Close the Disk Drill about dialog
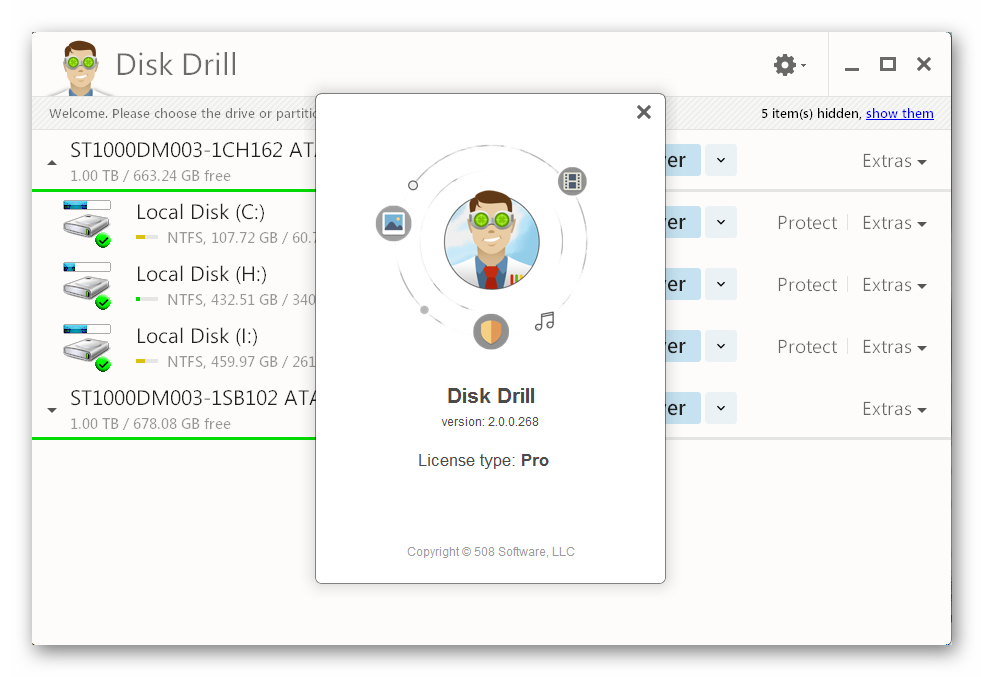This screenshot has width=984, height=677. point(643,112)
